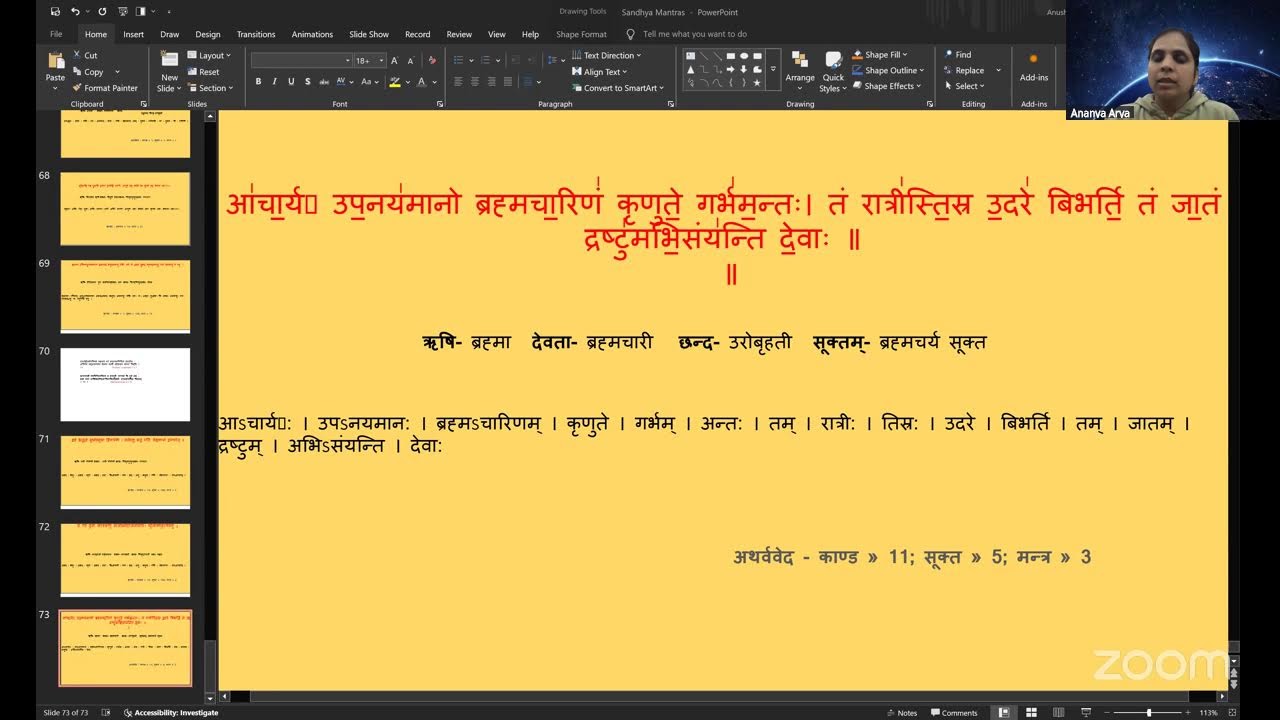Open the Font dialog launcher
Screen dimensions: 1280x720
coord(440,104)
